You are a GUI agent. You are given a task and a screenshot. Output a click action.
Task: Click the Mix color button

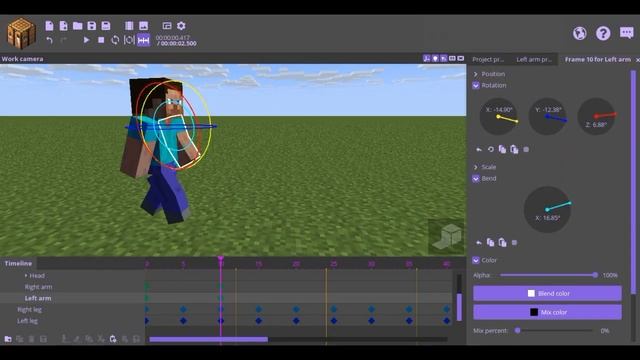[x=547, y=312]
